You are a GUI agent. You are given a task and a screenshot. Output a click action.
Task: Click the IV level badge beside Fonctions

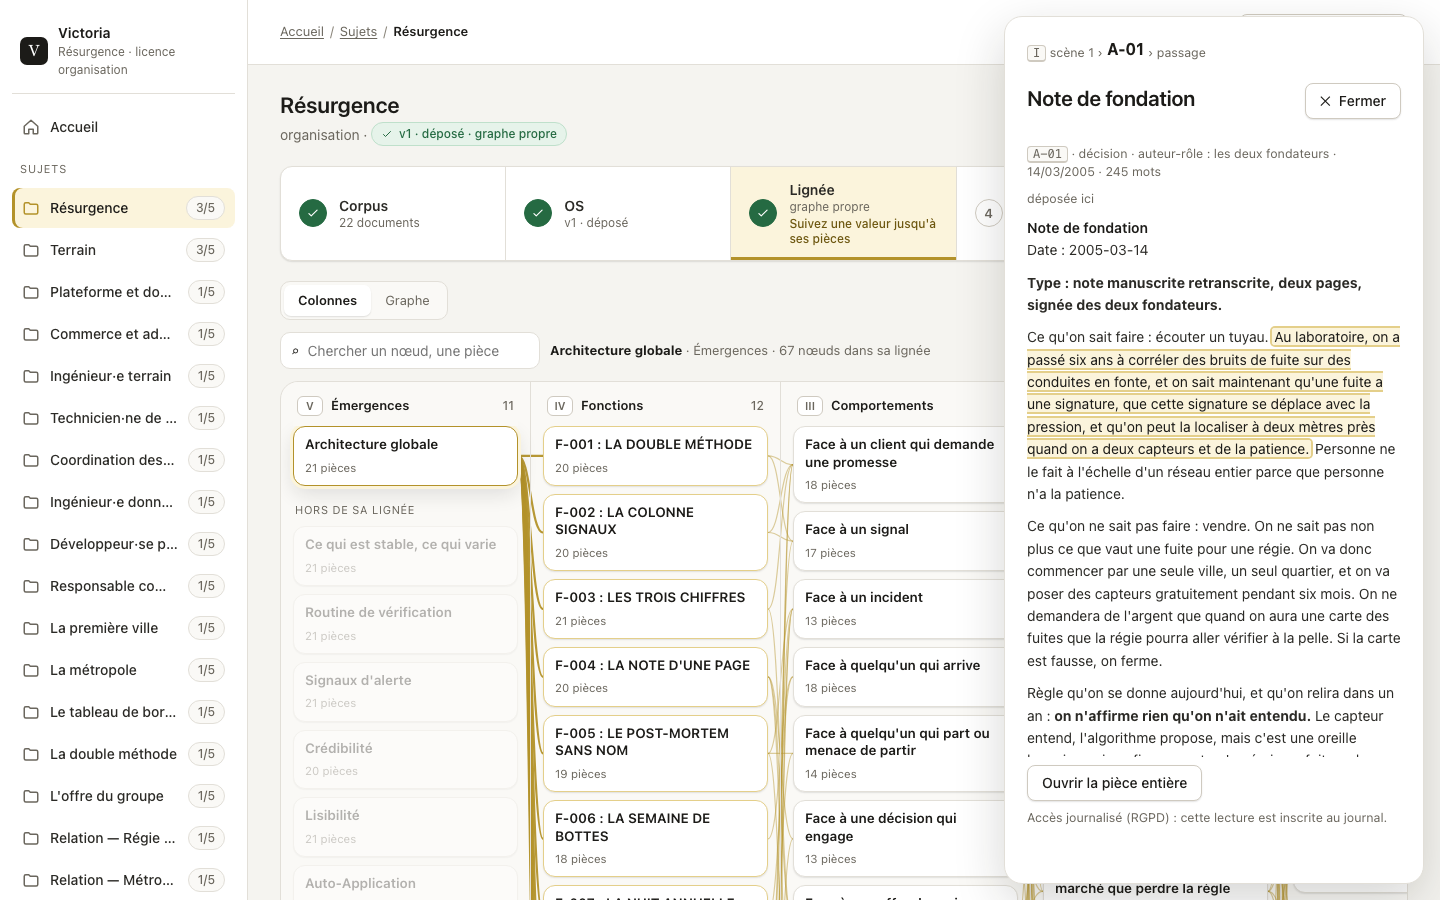[559, 406]
